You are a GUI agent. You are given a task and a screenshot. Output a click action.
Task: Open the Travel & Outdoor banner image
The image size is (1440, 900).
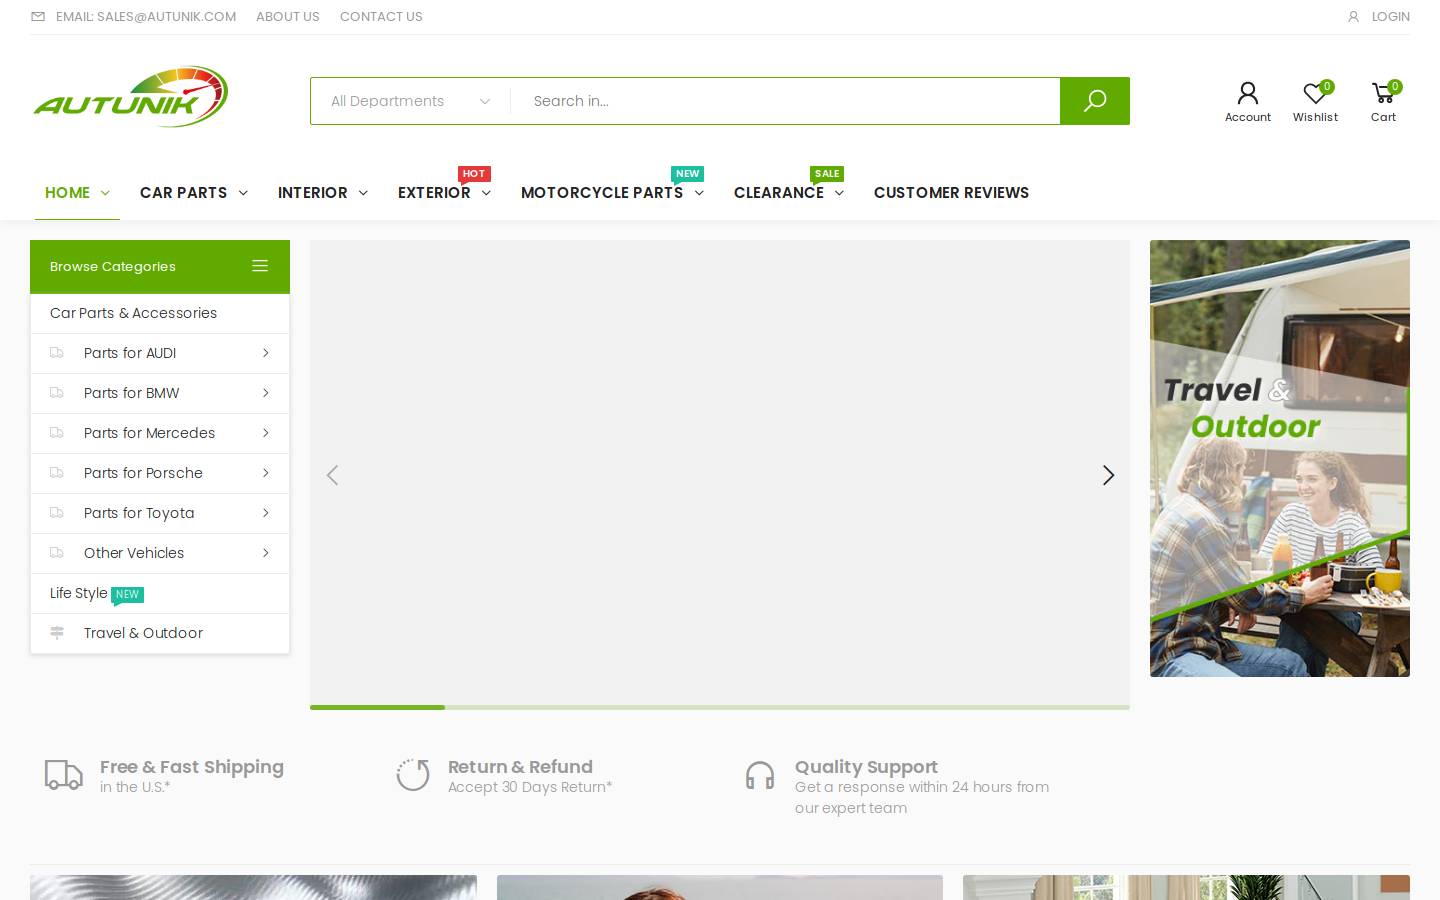coord(1280,458)
